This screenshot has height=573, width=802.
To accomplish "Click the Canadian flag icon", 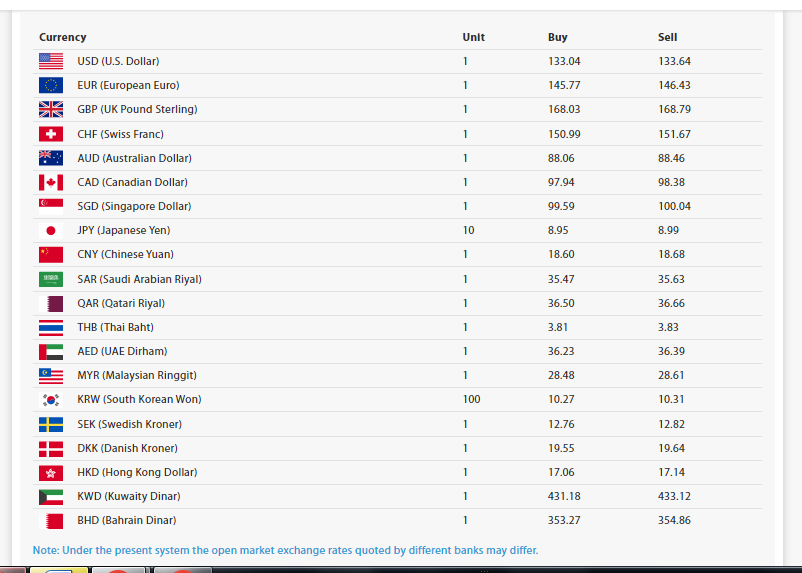I will pyautogui.click(x=51, y=182).
